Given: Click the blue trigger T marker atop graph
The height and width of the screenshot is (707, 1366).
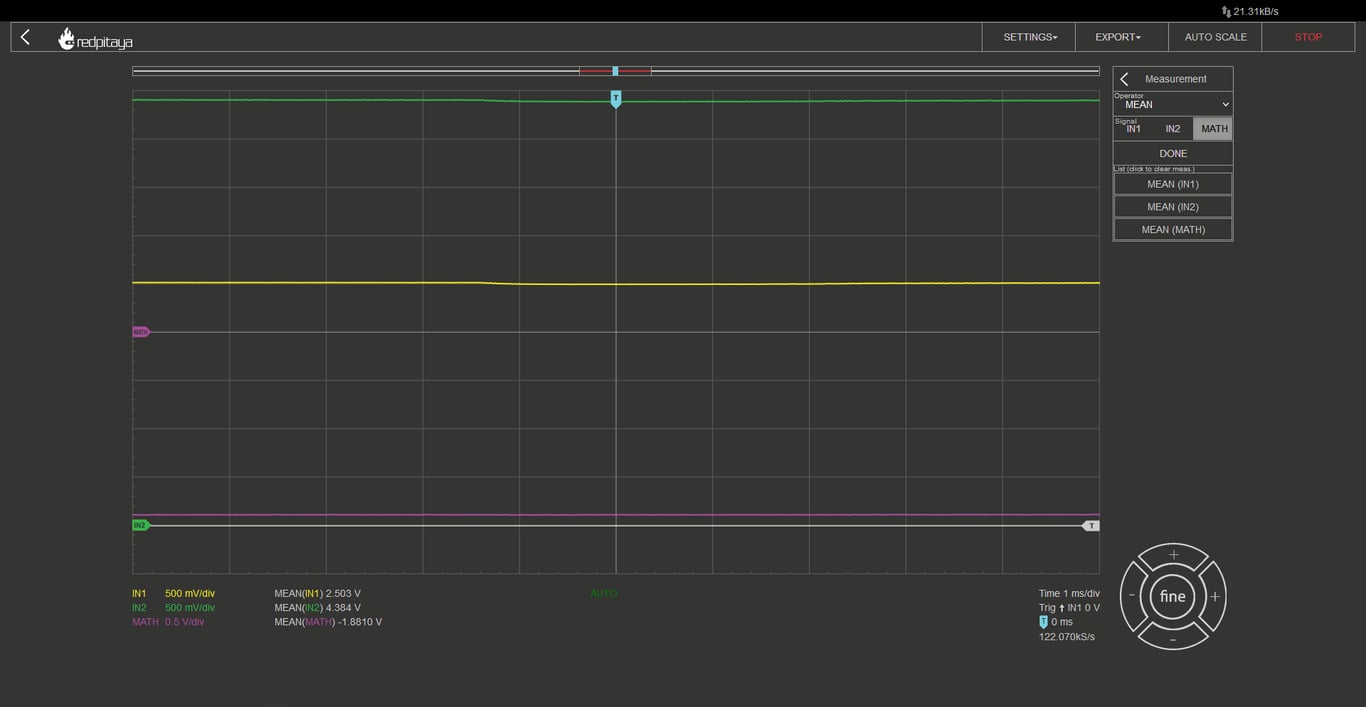Looking at the screenshot, I should pos(616,99).
